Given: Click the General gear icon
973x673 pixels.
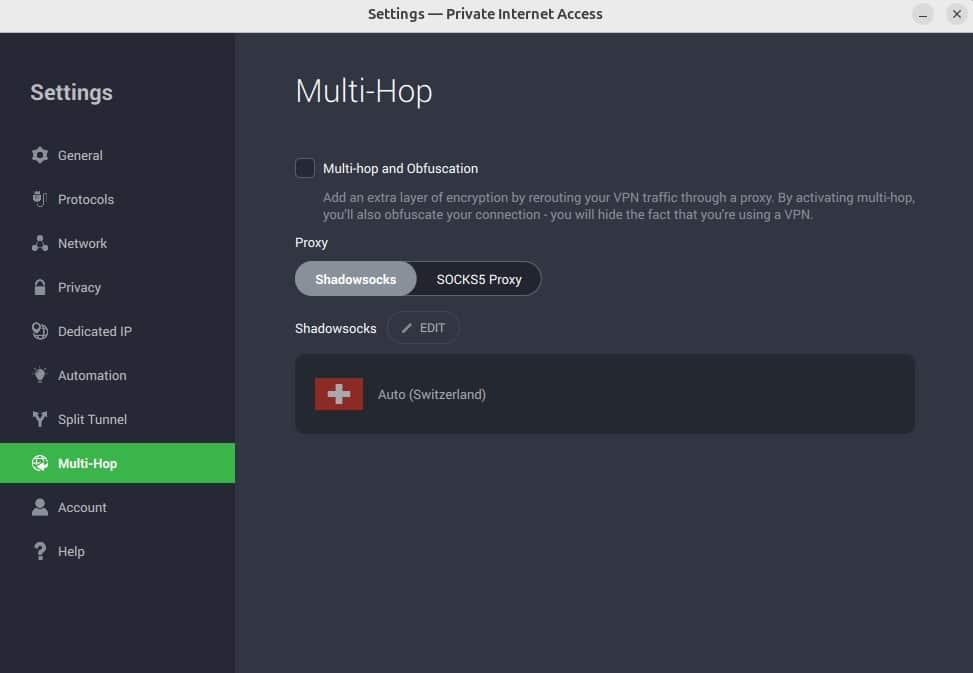Looking at the screenshot, I should pyautogui.click(x=40, y=155).
